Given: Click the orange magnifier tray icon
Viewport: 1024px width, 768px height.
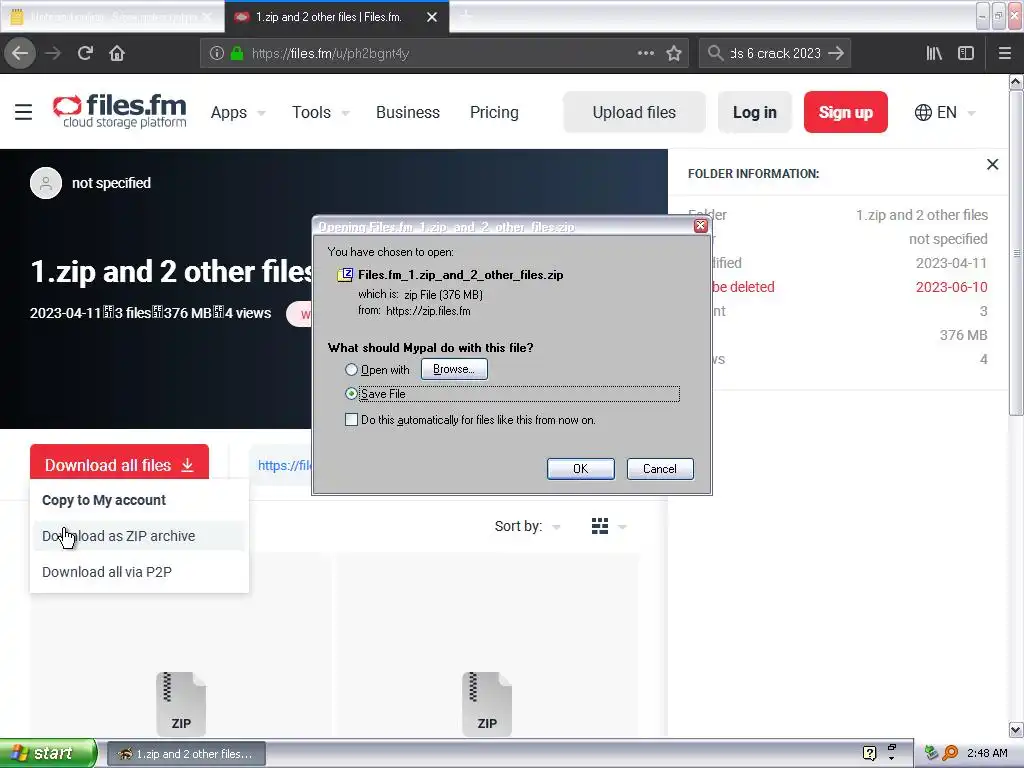Looking at the screenshot, I should 950,754.
